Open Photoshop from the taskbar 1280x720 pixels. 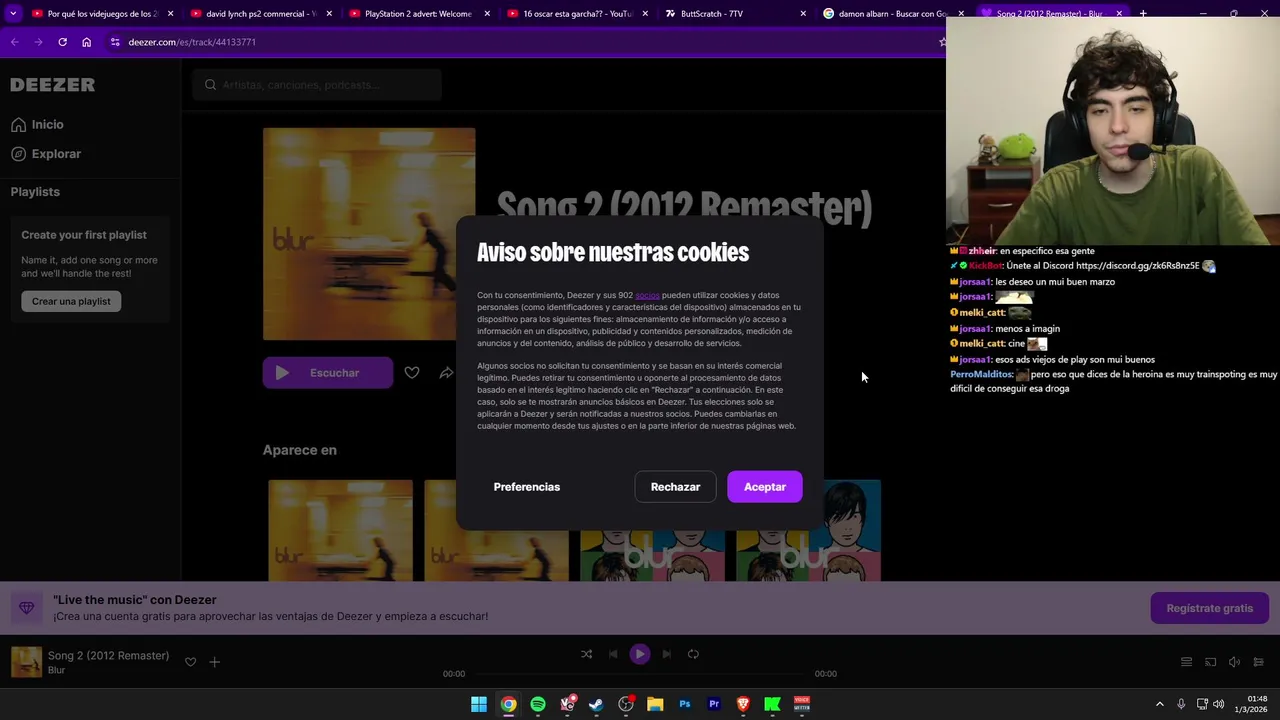pos(685,704)
